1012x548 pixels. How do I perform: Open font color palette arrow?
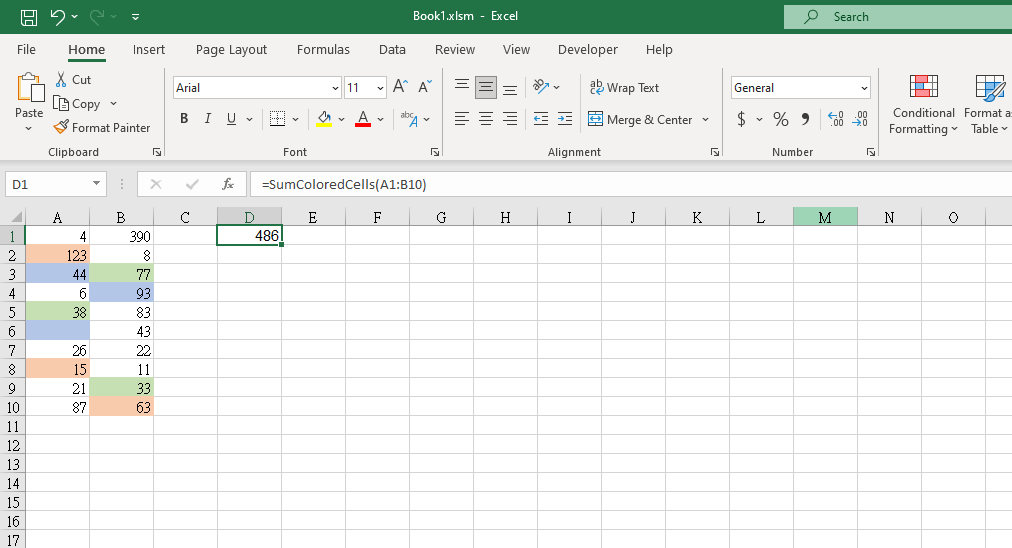380,119
